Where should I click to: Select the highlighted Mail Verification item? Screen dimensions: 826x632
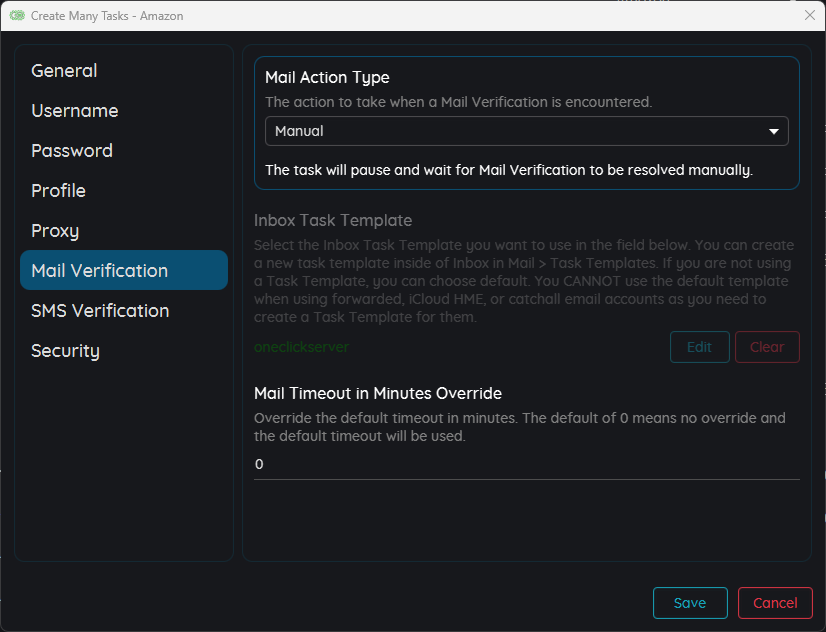[x=124, y=270]
